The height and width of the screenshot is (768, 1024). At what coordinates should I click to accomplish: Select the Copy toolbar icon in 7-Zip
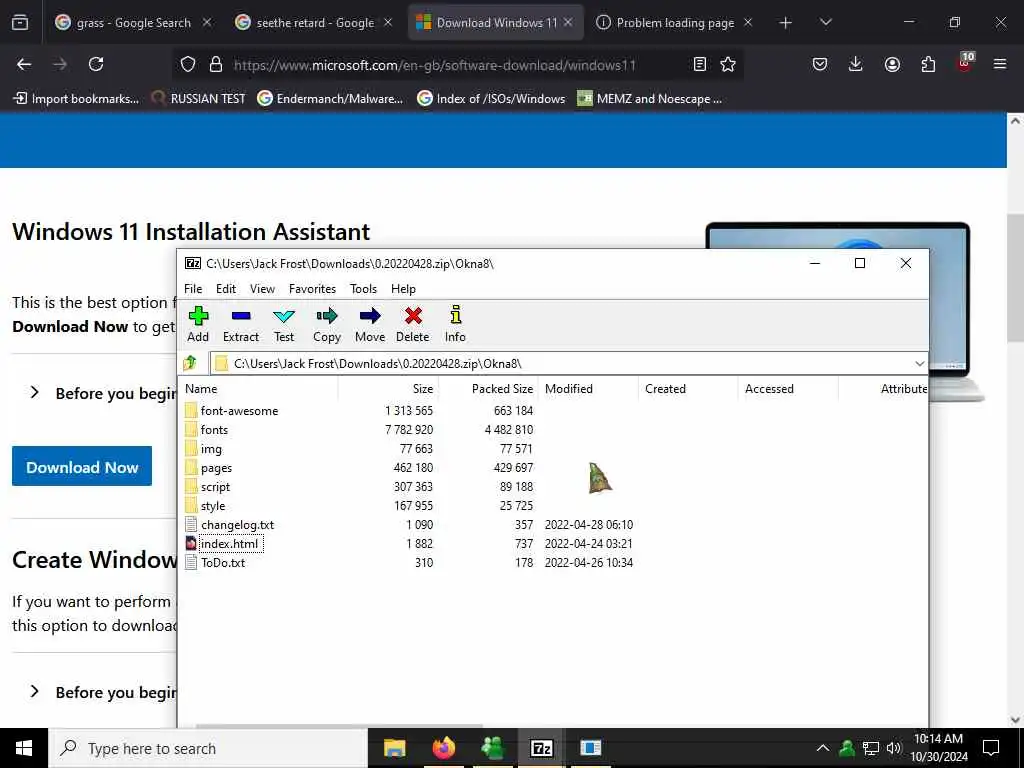point(327,325)
